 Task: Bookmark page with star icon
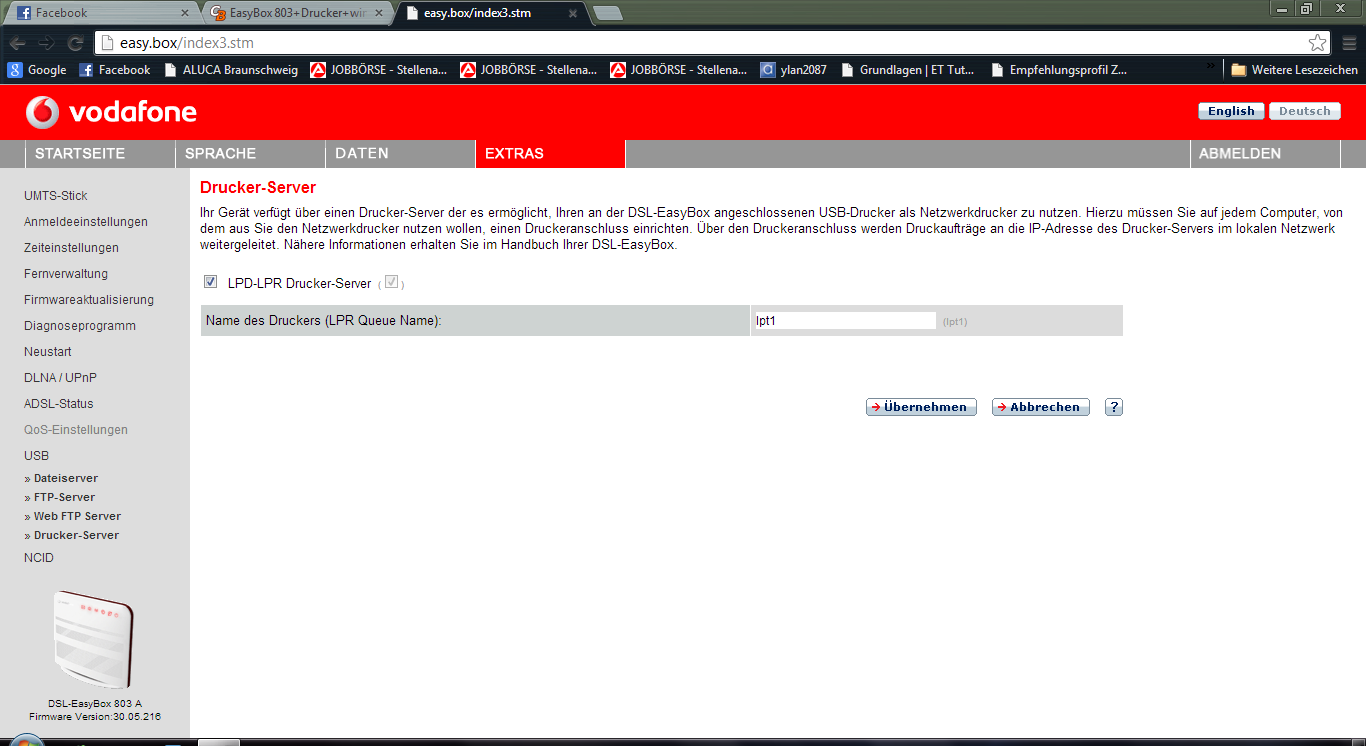tap(1317, 43)
